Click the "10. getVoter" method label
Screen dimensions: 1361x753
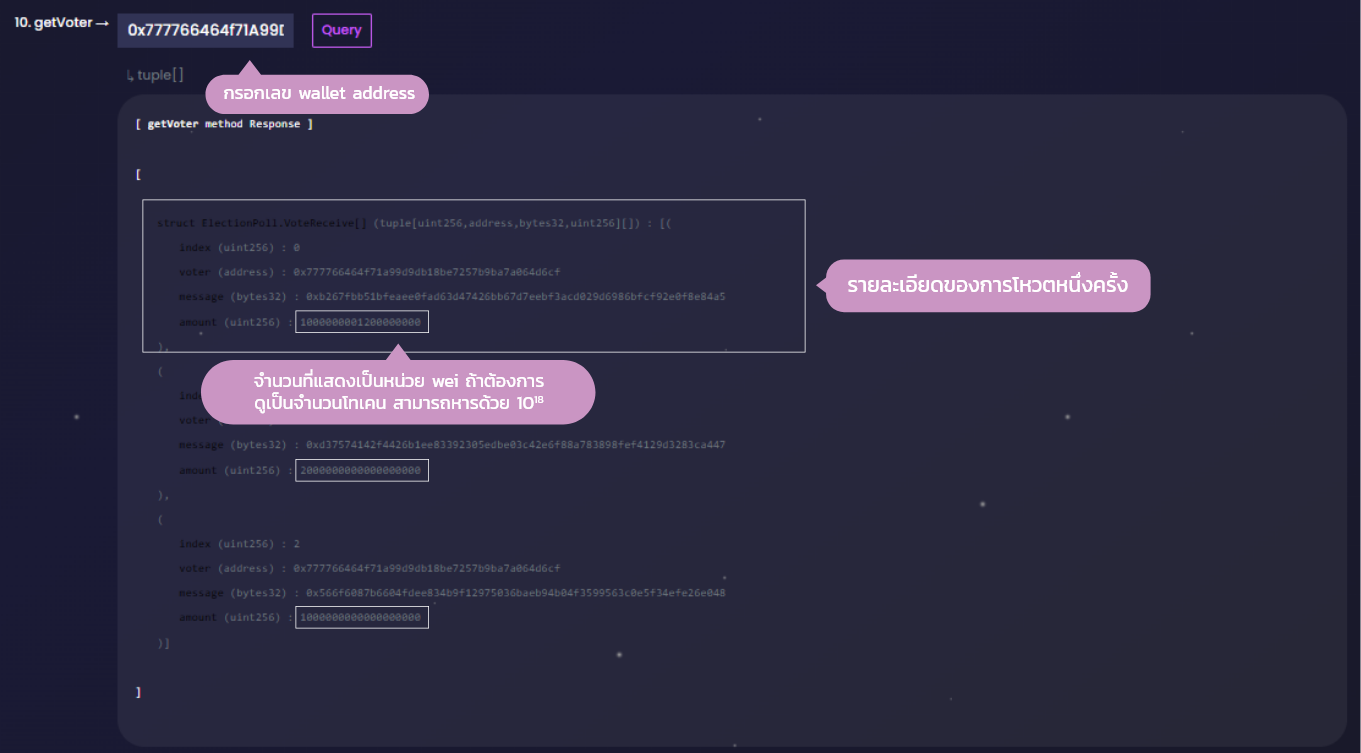click(x=52, y=22)
